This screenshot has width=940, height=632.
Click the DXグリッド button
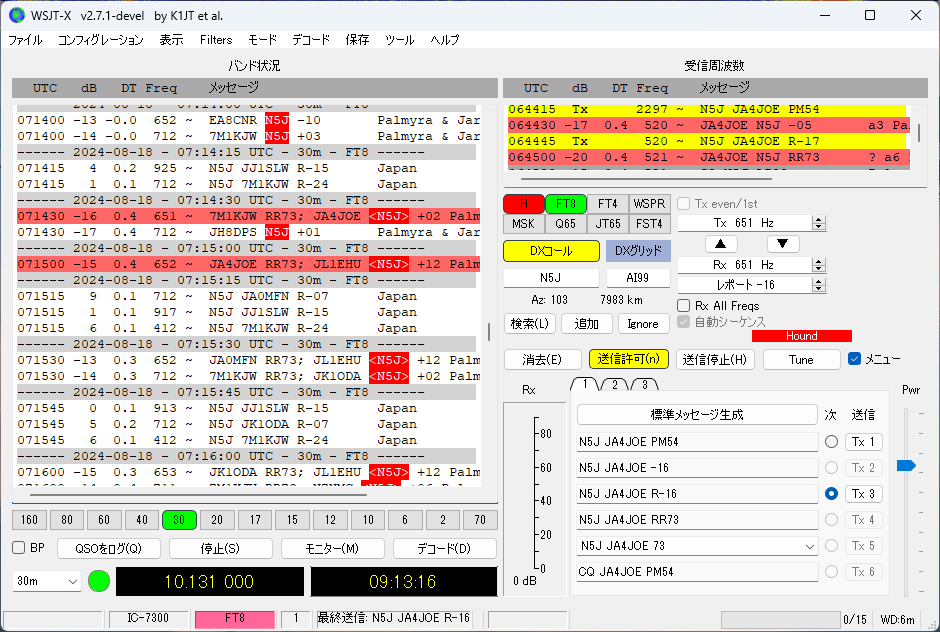point(638,251)
